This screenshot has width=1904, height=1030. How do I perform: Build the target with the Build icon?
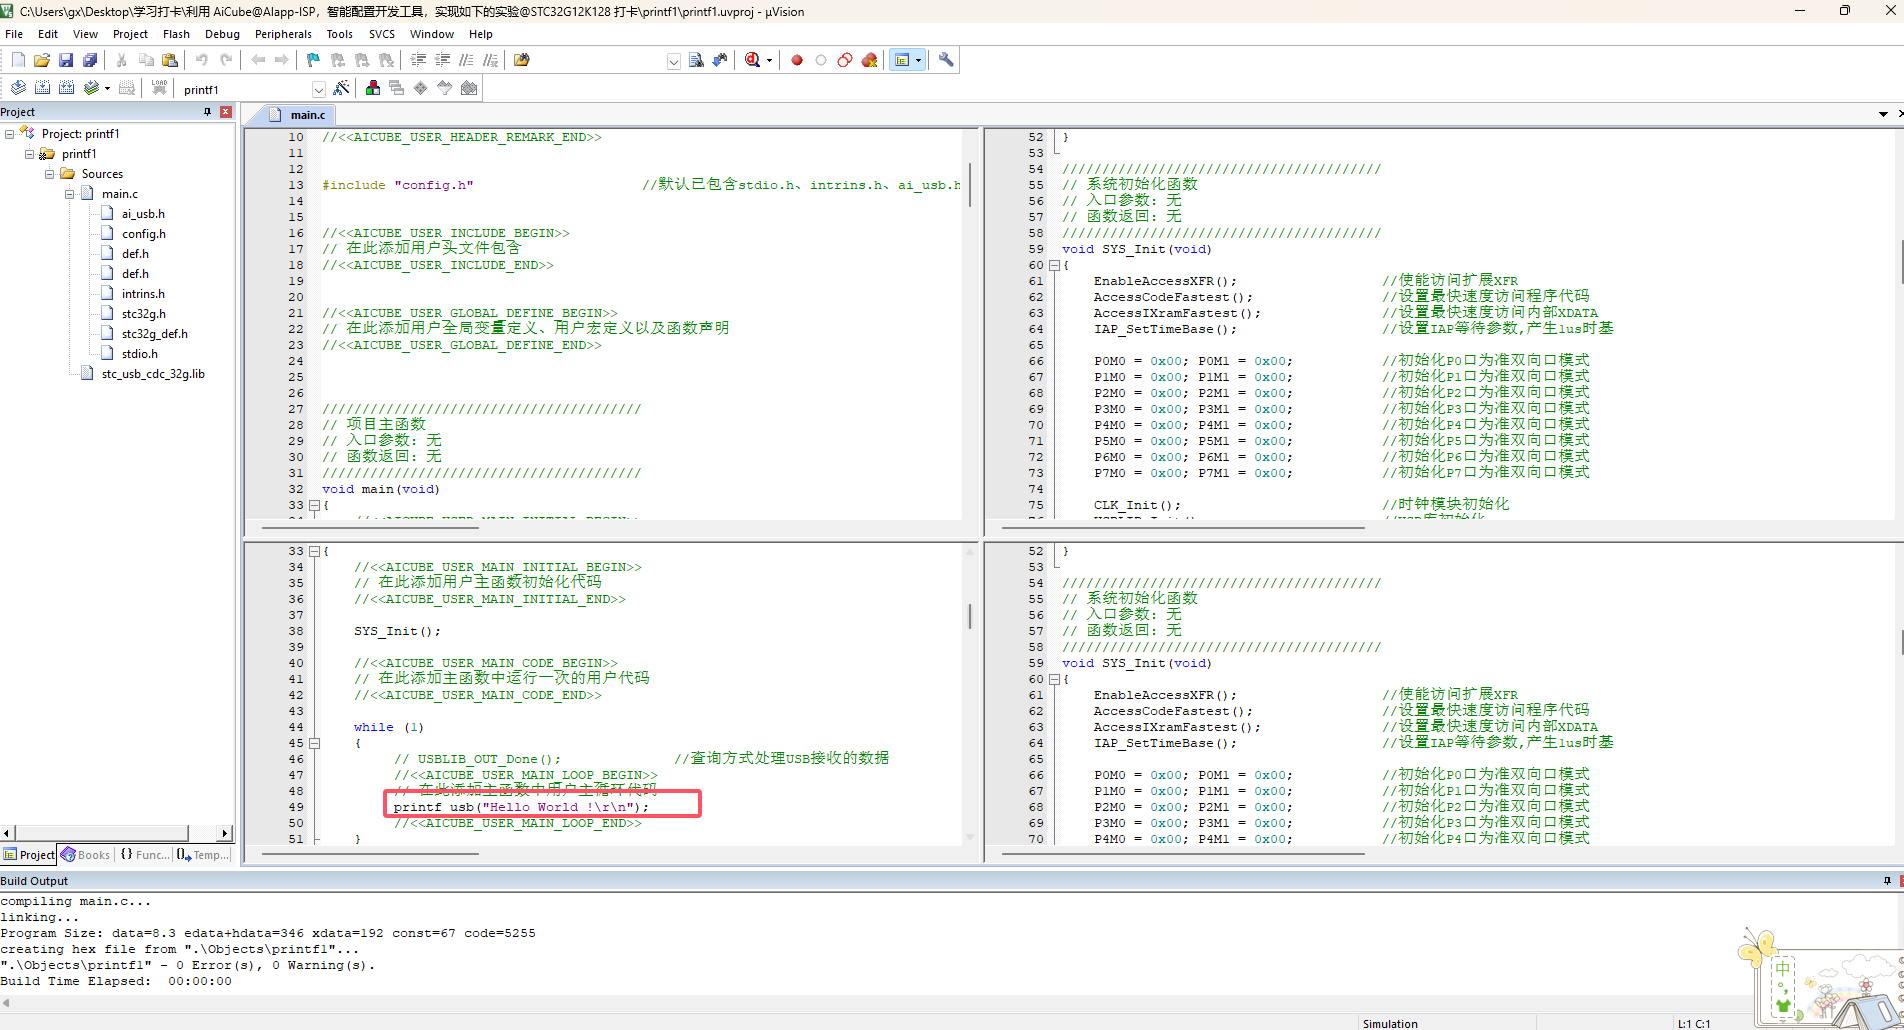click(x=42, y=88)
